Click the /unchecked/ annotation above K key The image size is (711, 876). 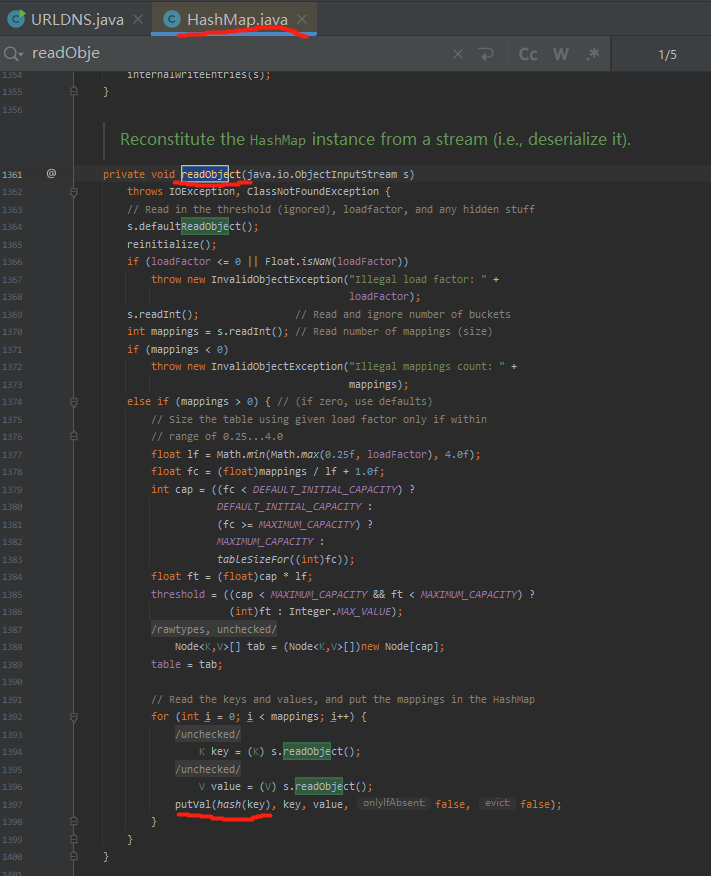[208, 734]
